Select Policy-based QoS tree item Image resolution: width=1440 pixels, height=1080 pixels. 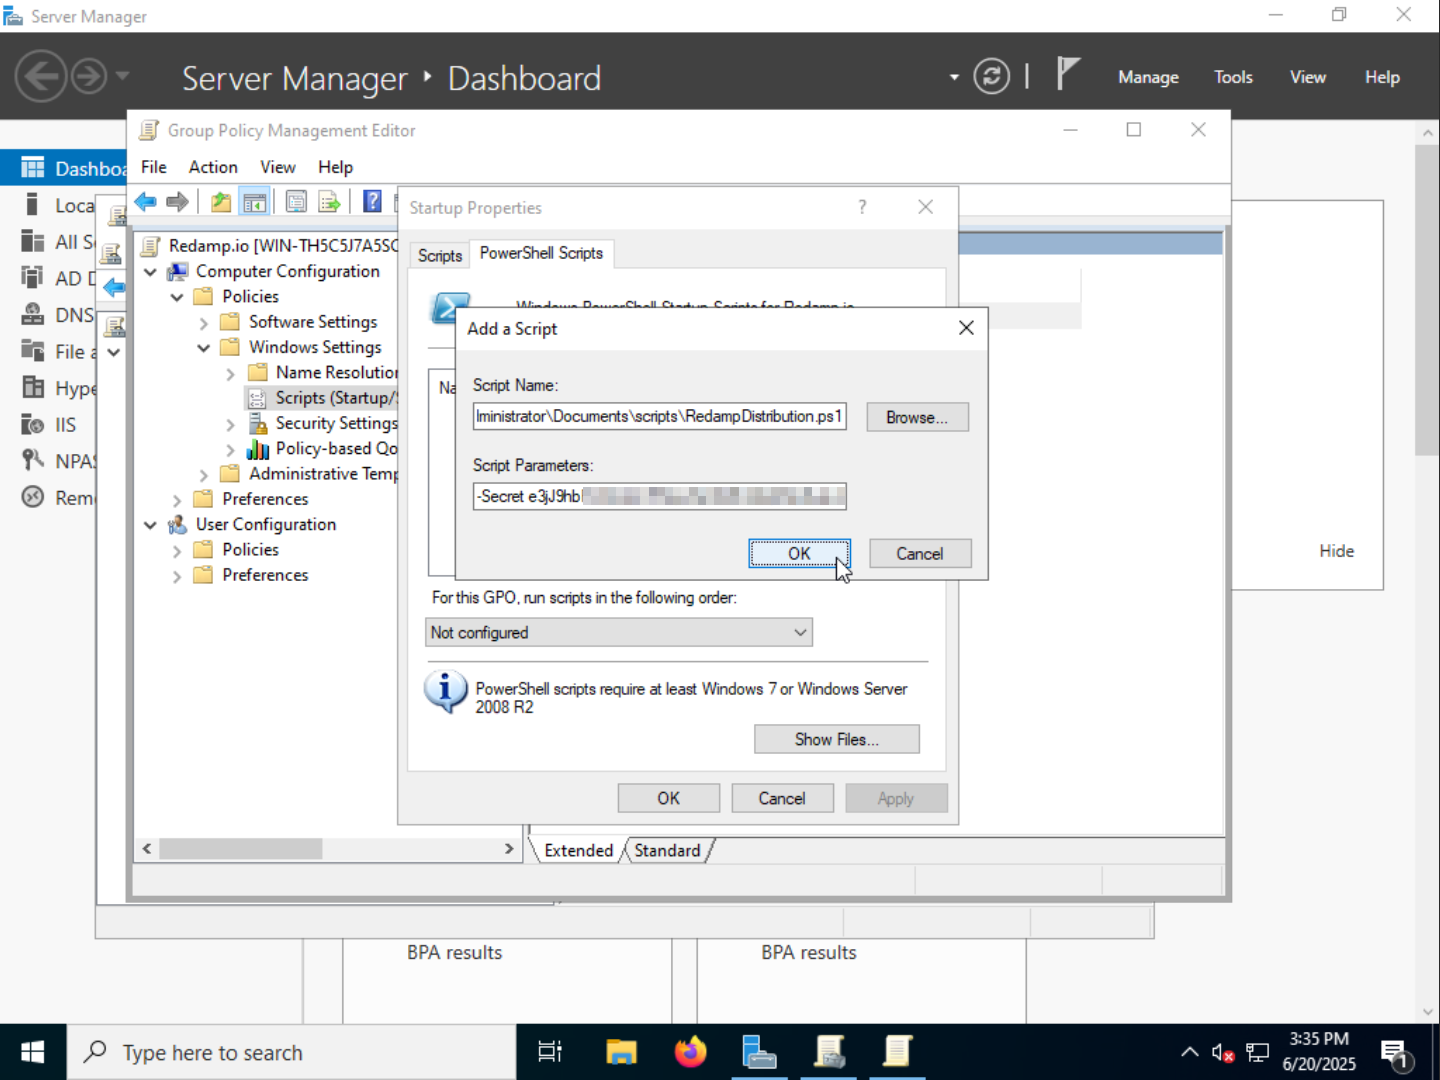click(324, 449)
